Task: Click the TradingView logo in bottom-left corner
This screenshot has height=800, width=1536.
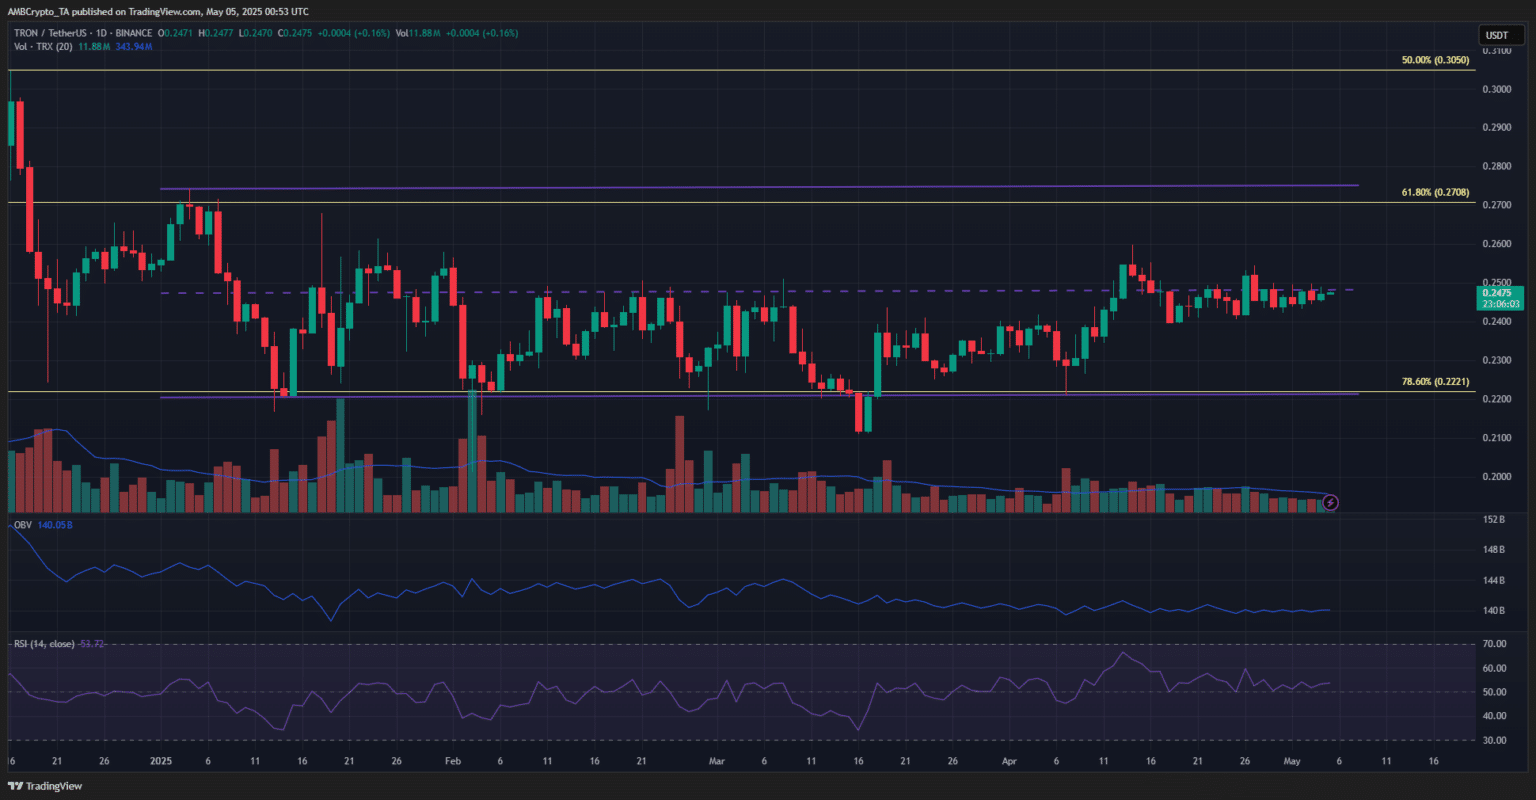Action: tap(48, 786)
